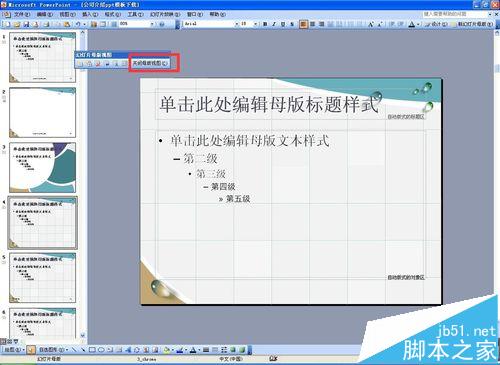Open the Font Color dropdown arrow
The image size is (500, 365).
pos(418,24)
